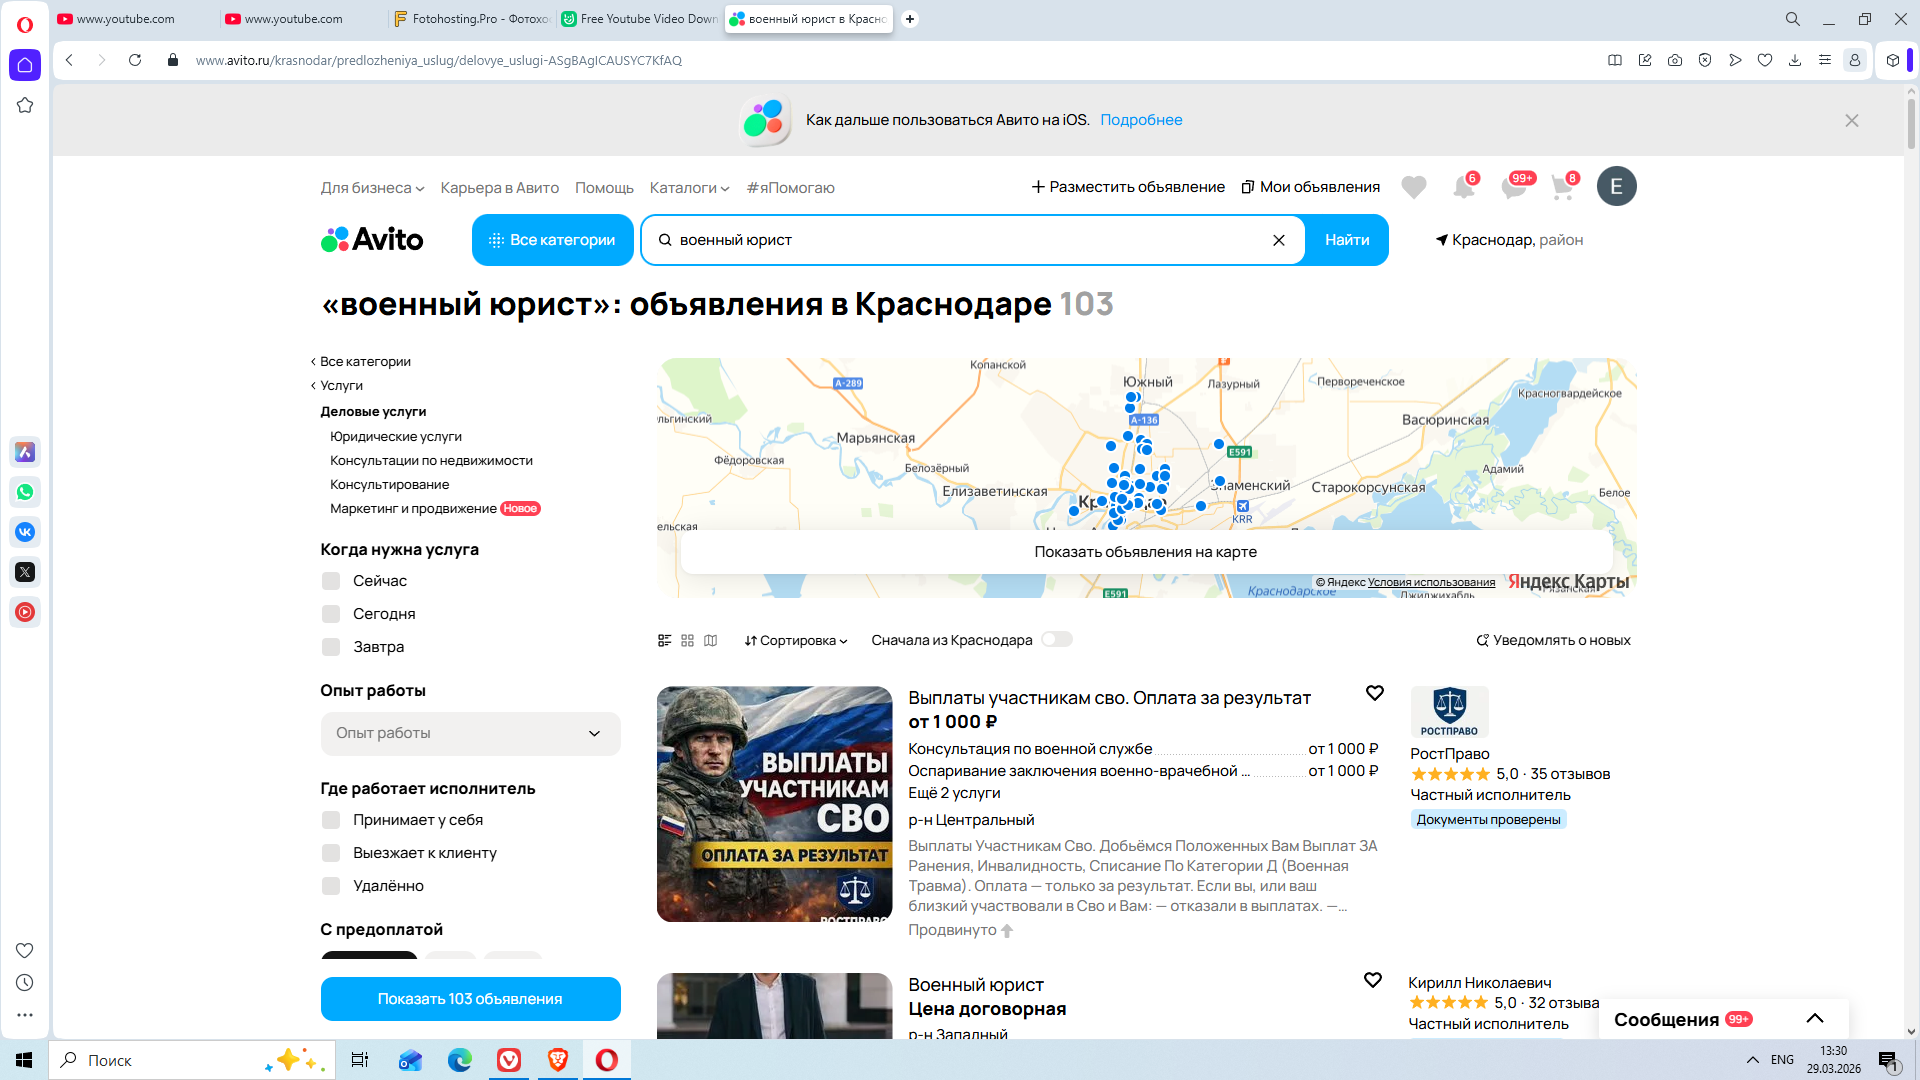Open the shopping cart icon
1920x1080 pixels.
tap(1562, 187)
